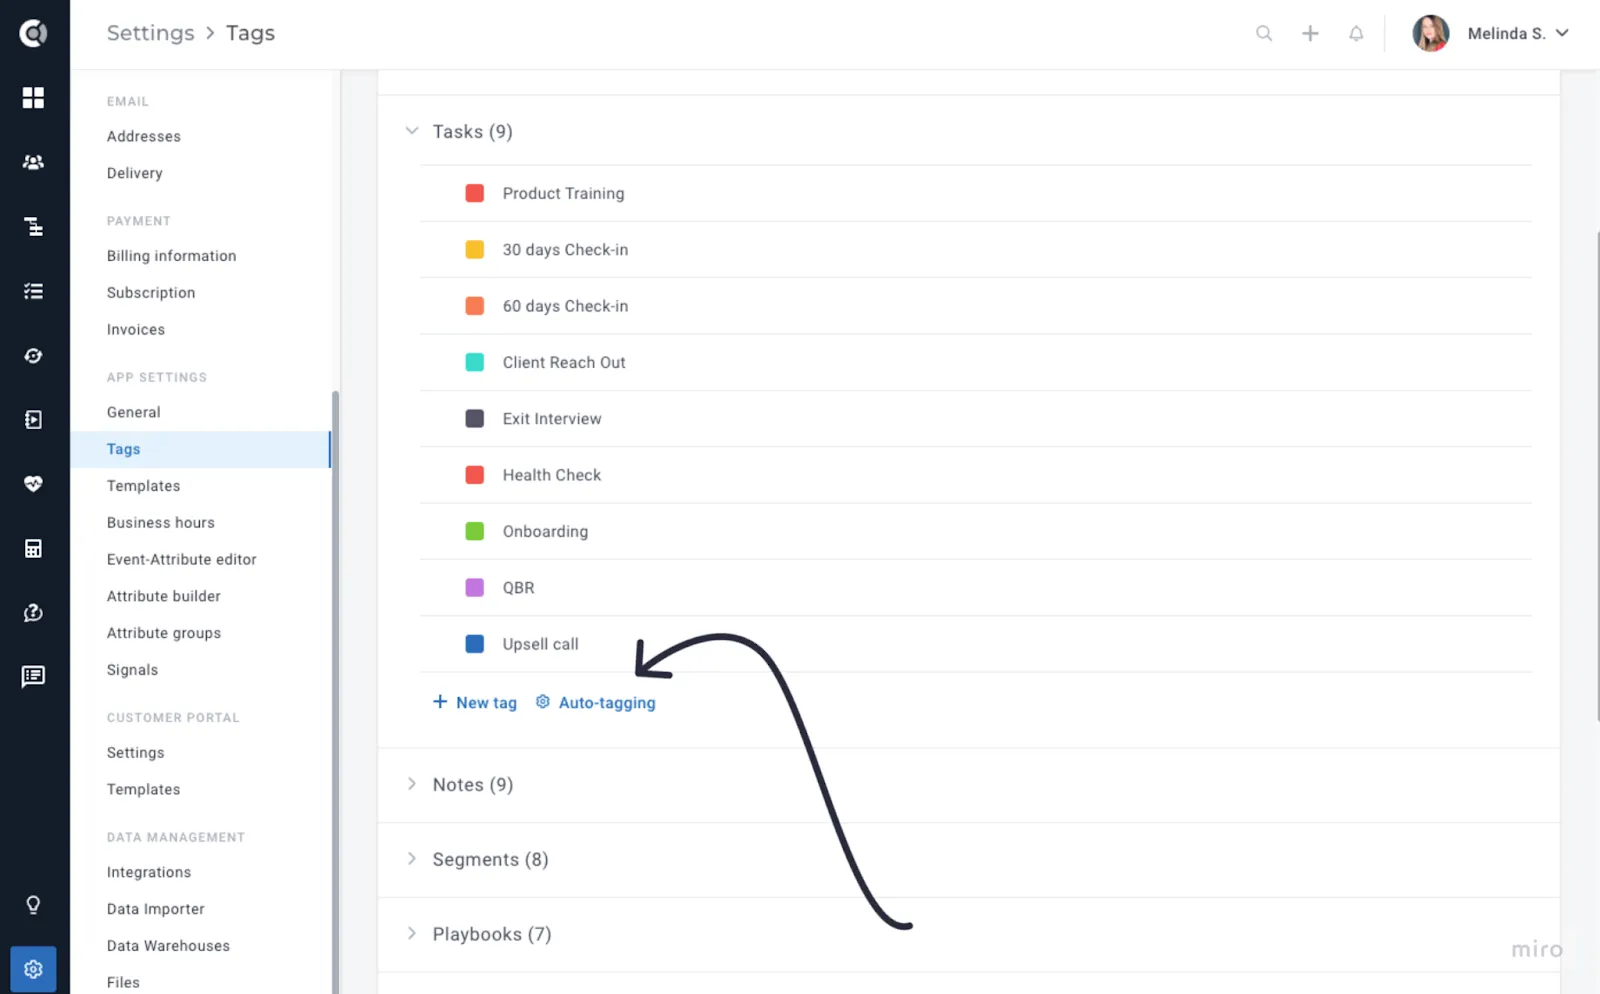Viewport: 1600px width, 994px height.
Task: Select the Client Reach Out tag
Action: click(x=564, y=362)
